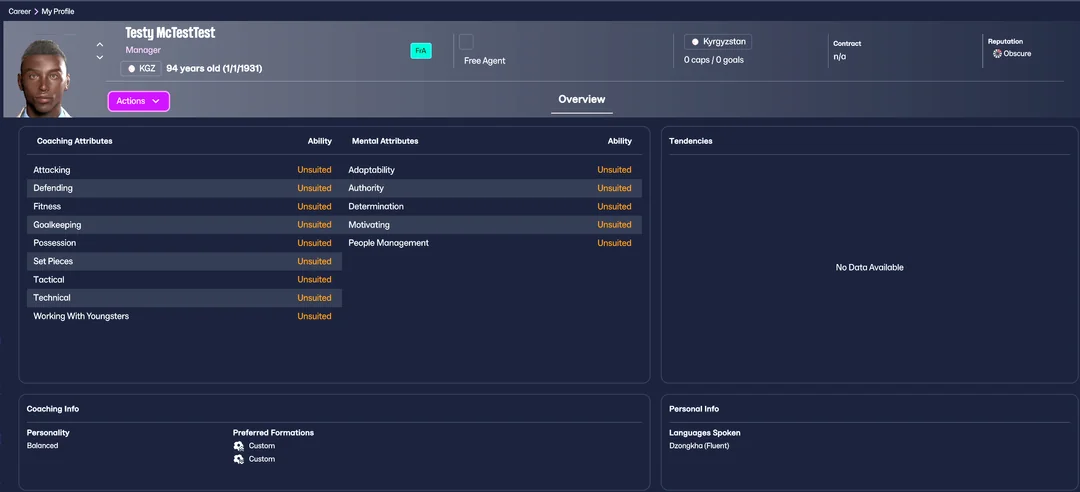Switch to the Overview tab

click(x=581, y=99)
